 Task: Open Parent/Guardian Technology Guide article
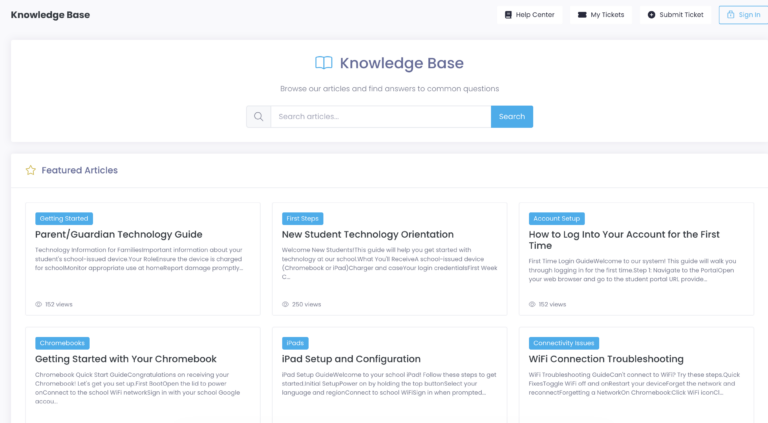point(119,235)
